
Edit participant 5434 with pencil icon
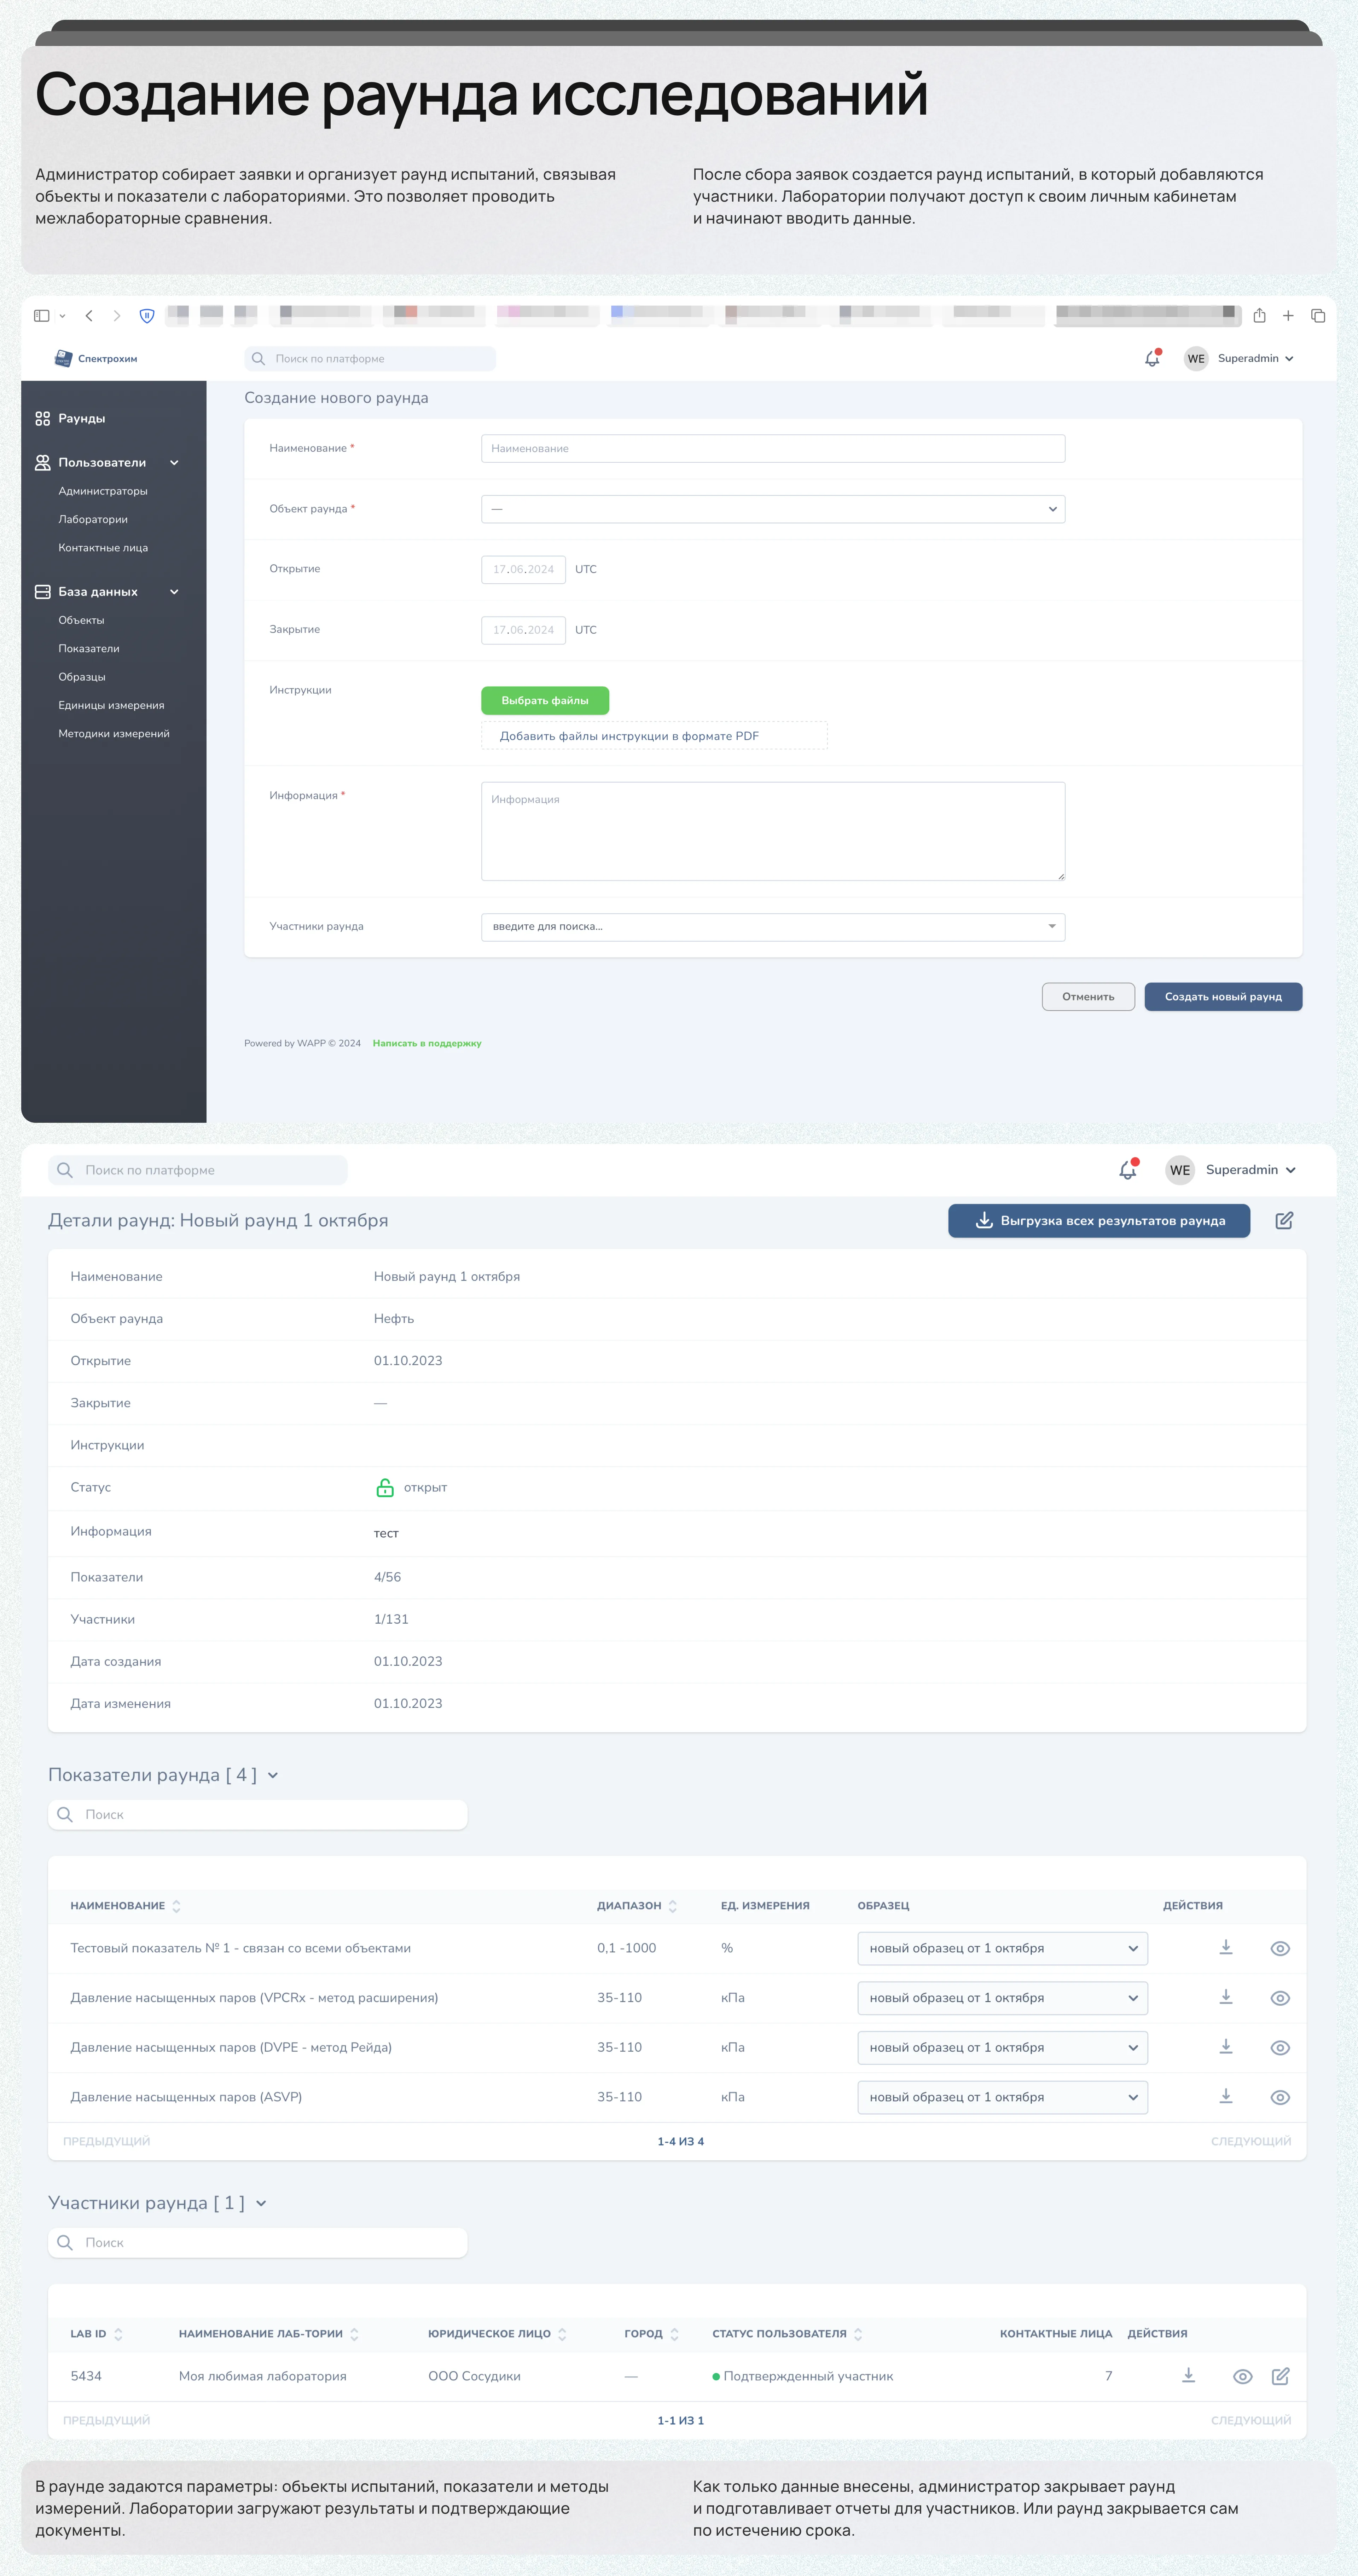(x=1280, y=2376)
